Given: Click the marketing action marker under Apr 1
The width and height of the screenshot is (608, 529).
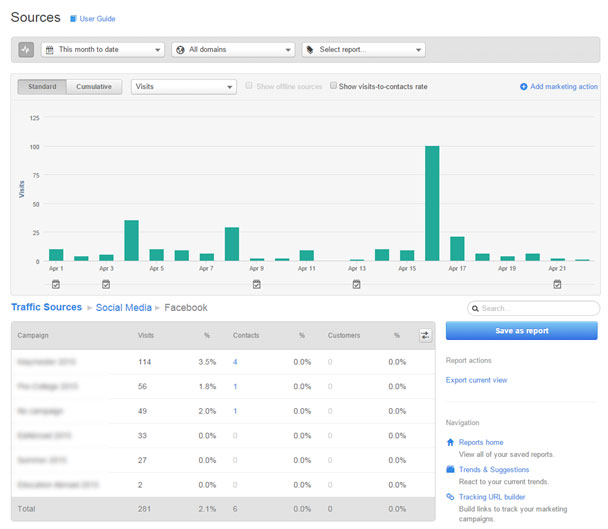Looking at the screenshot, I should [56, 285].
